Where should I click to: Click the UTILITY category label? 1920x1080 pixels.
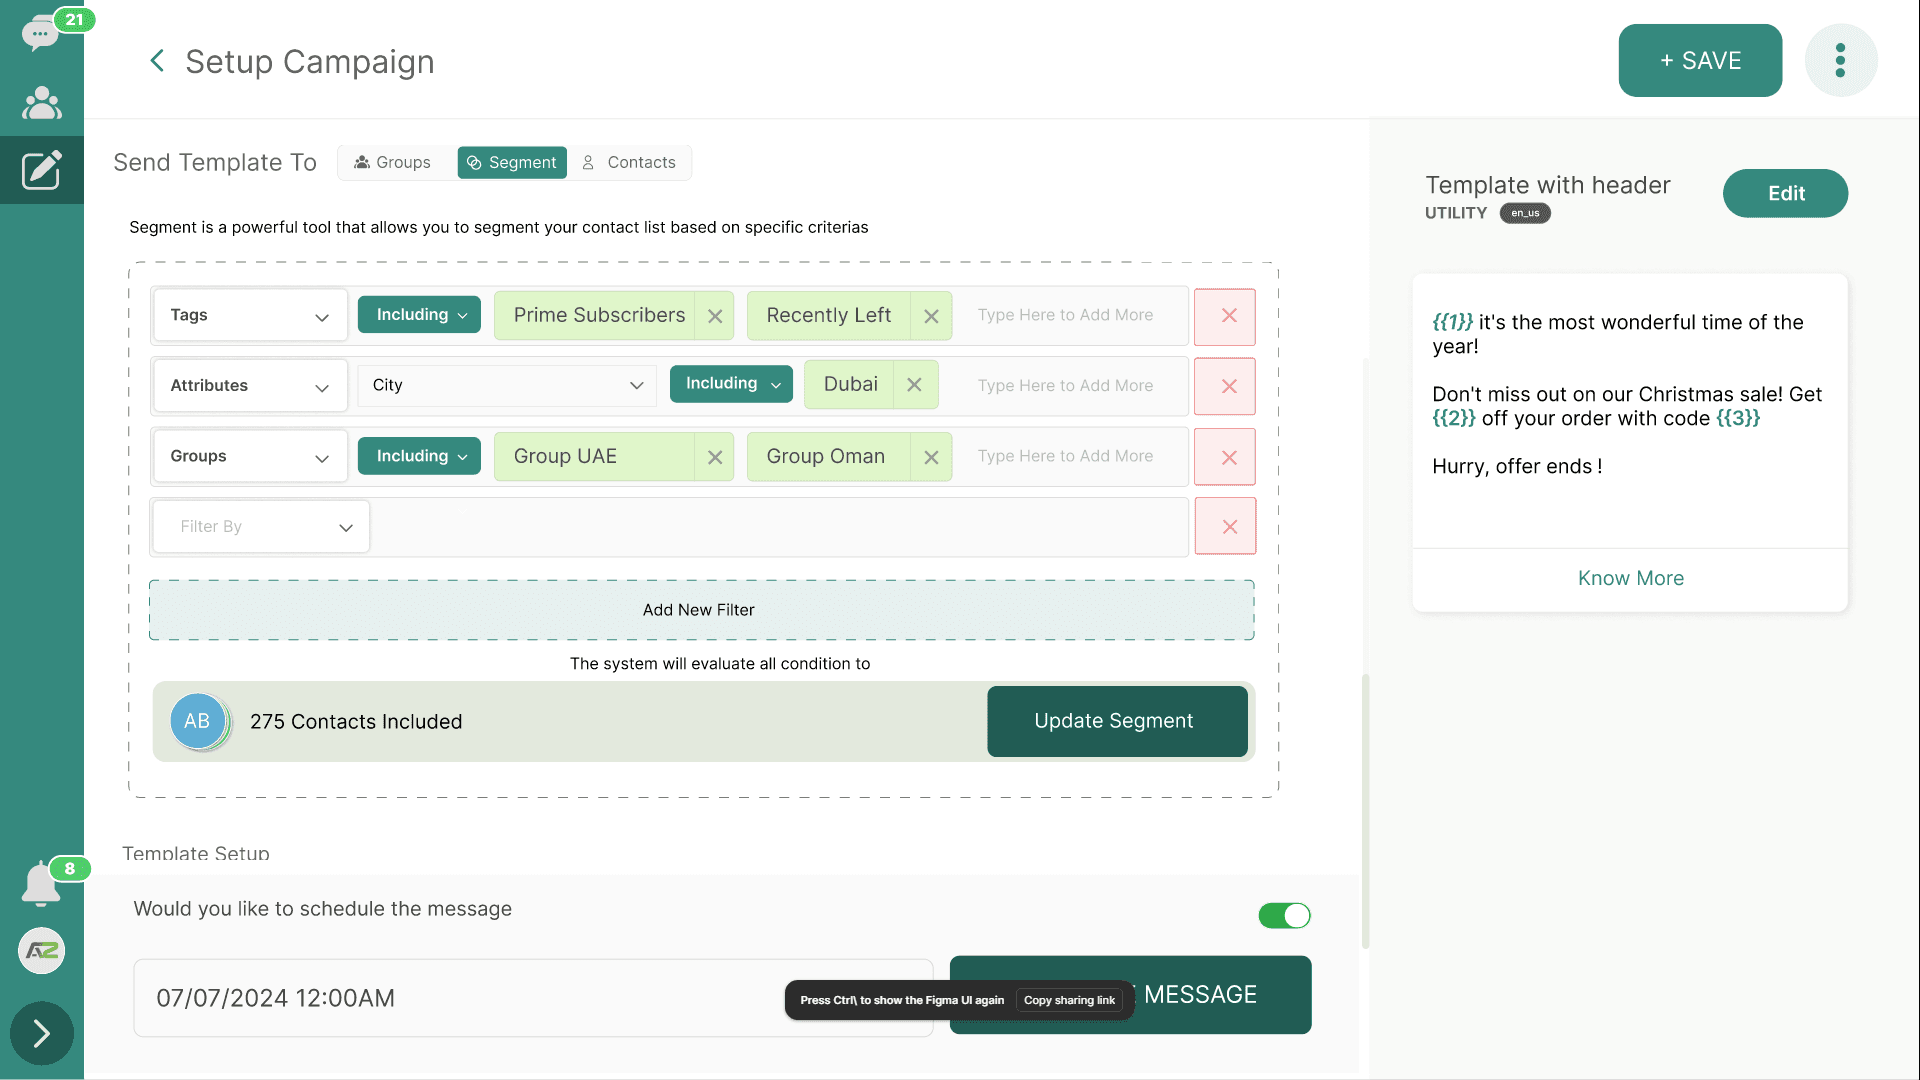1455,213
